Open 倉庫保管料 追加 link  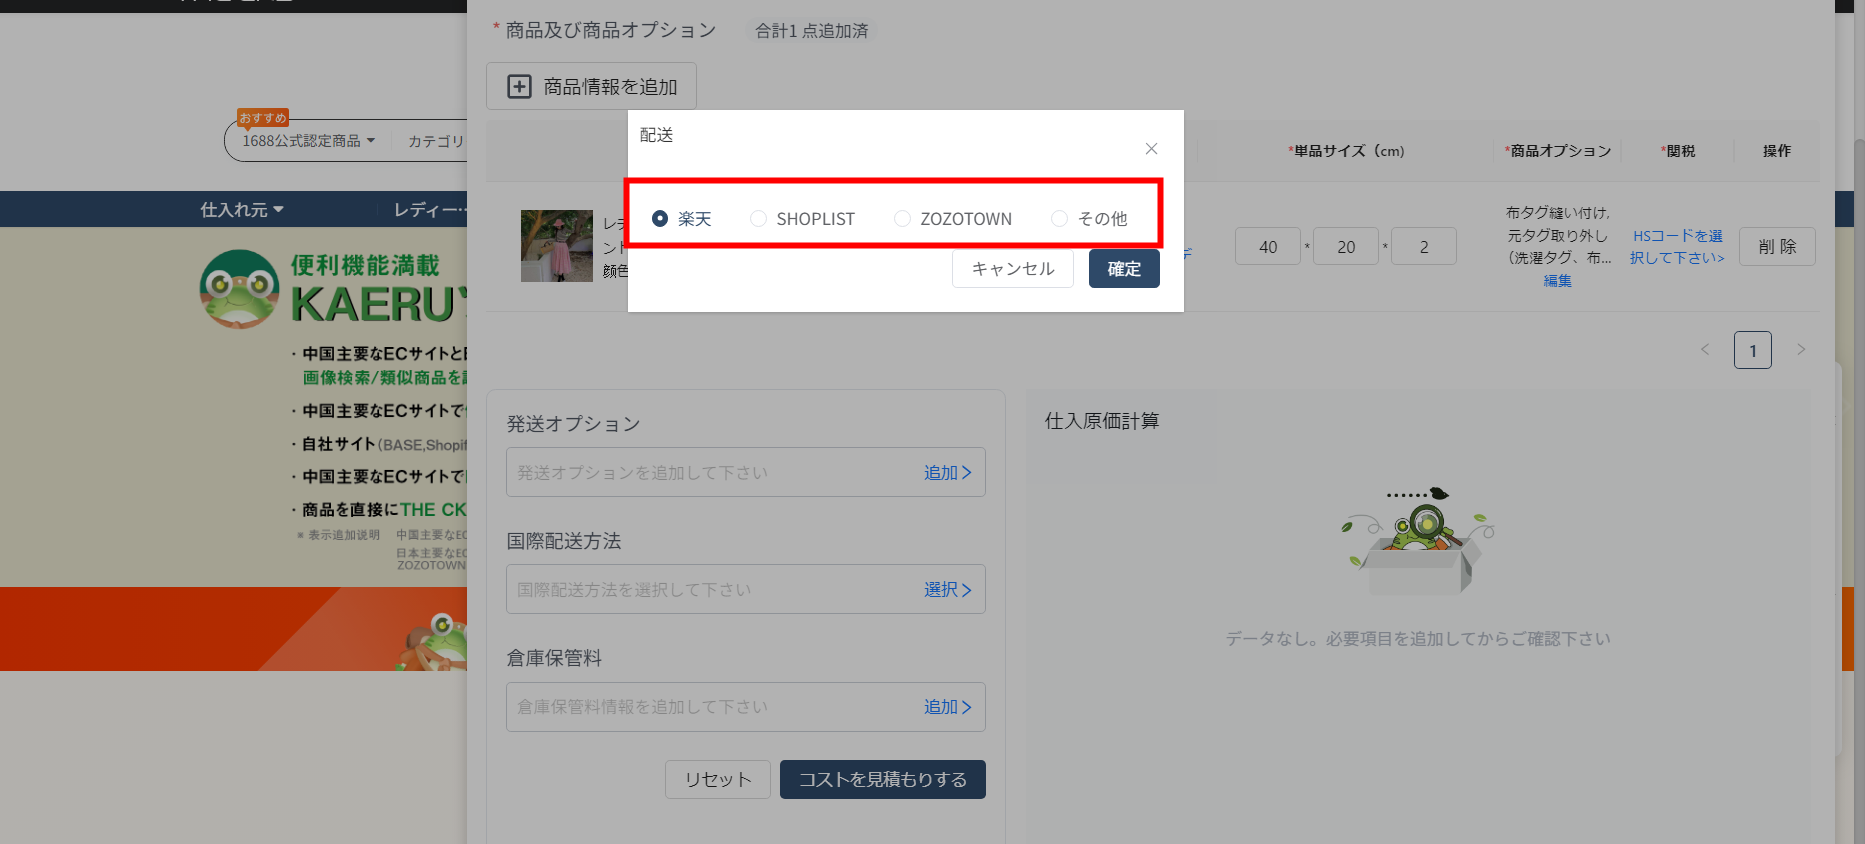(947, 707)
